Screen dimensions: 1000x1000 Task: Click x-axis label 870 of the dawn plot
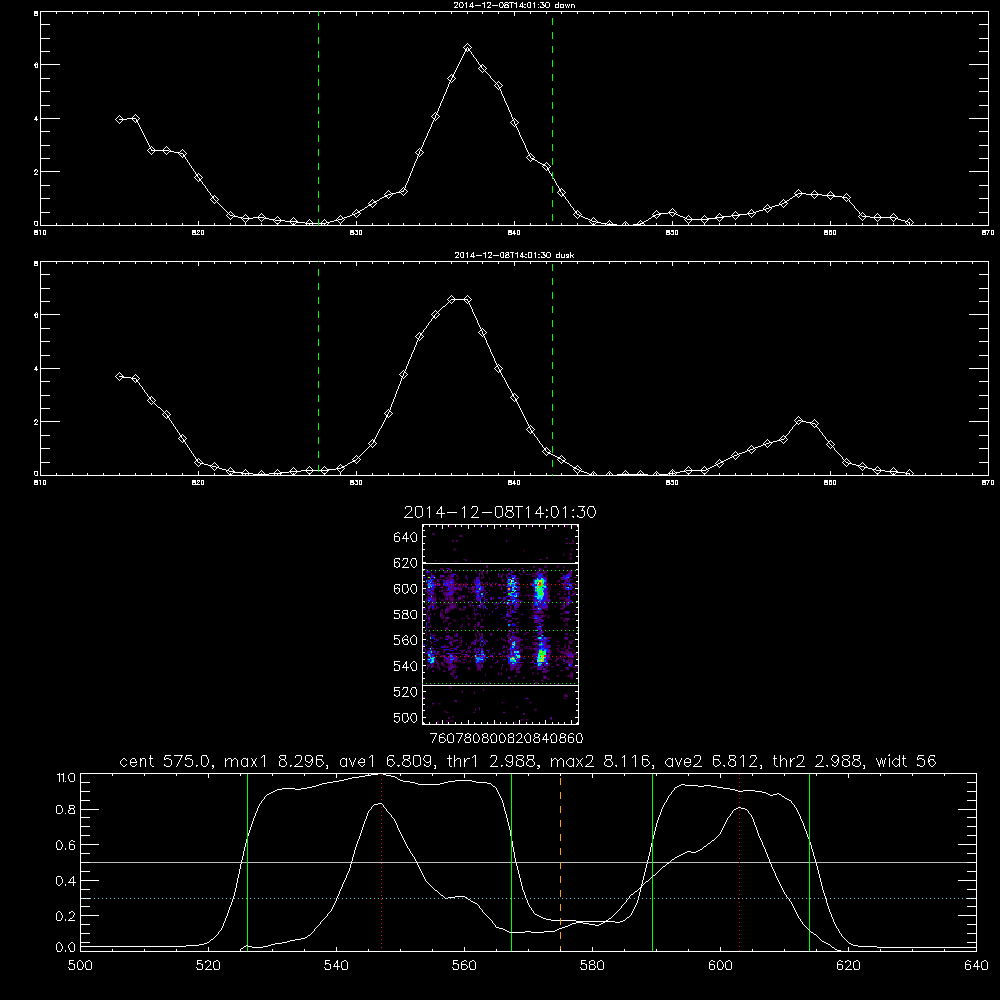pyautogui.click(x=987, y=233)
